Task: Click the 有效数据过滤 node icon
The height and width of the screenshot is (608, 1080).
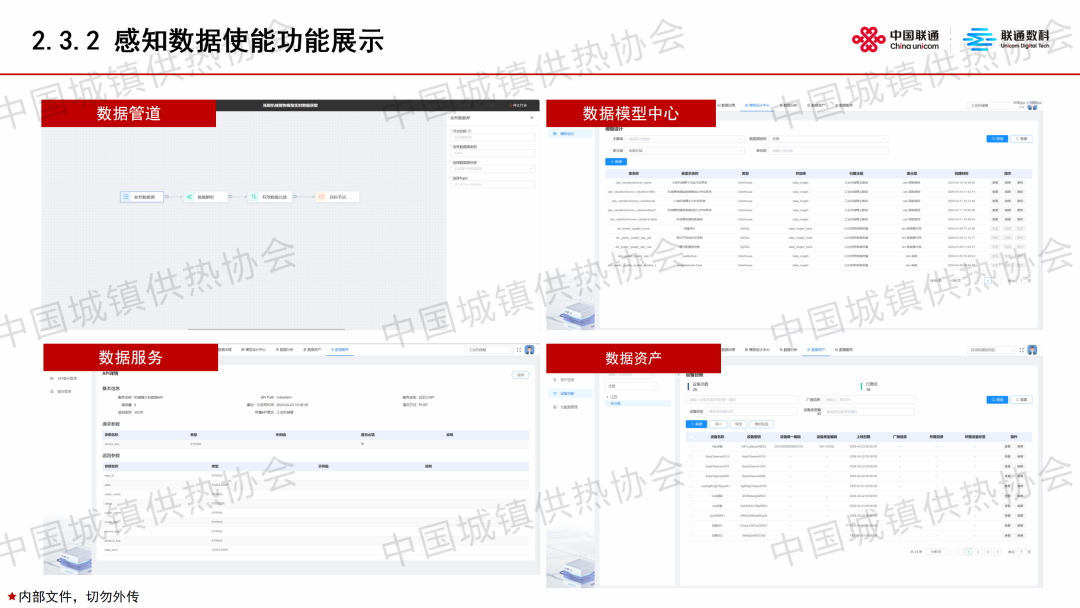Action: coord(254,197)
